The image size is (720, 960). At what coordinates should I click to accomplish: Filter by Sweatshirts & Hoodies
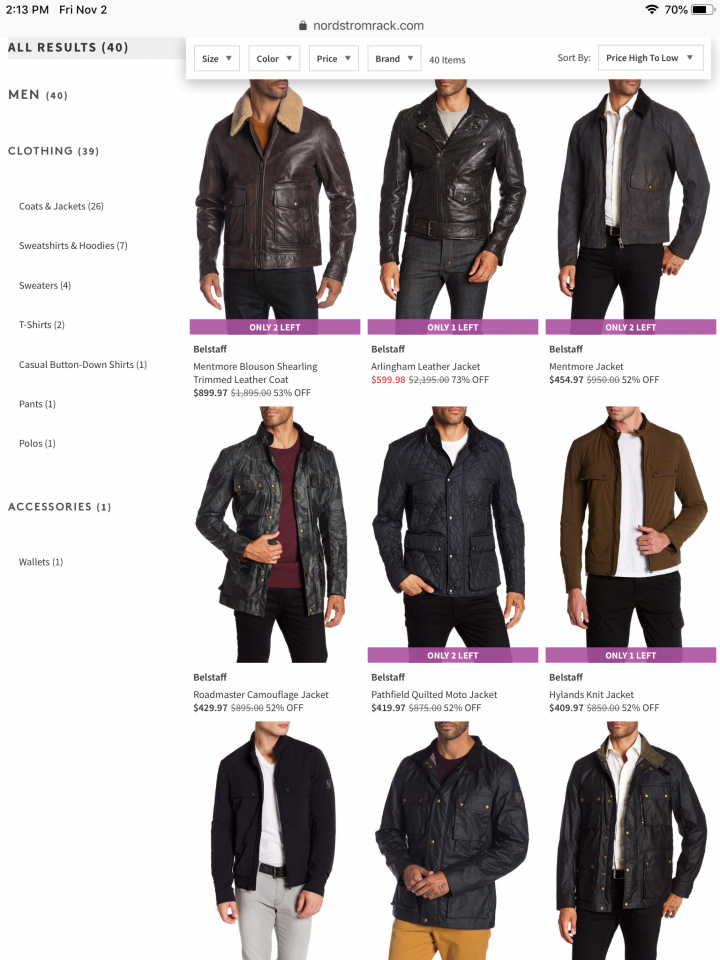pyautogui.click(x=73, y=246)
